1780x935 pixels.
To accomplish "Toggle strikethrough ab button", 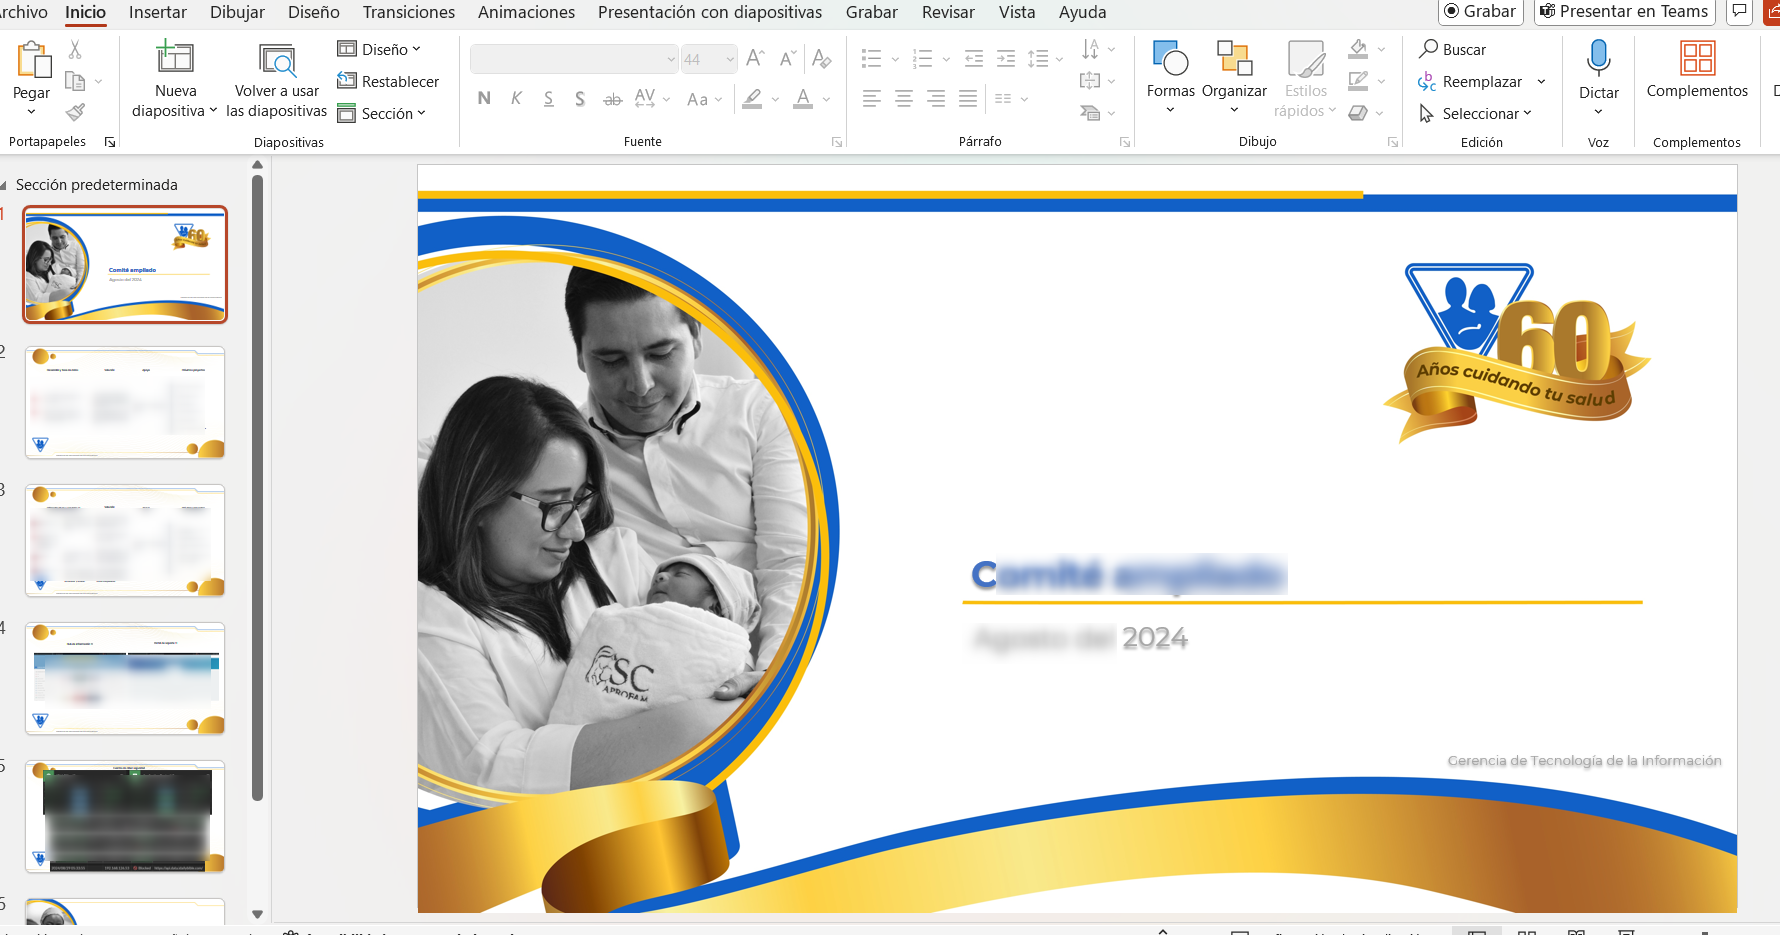I will (x=612, y=98).
